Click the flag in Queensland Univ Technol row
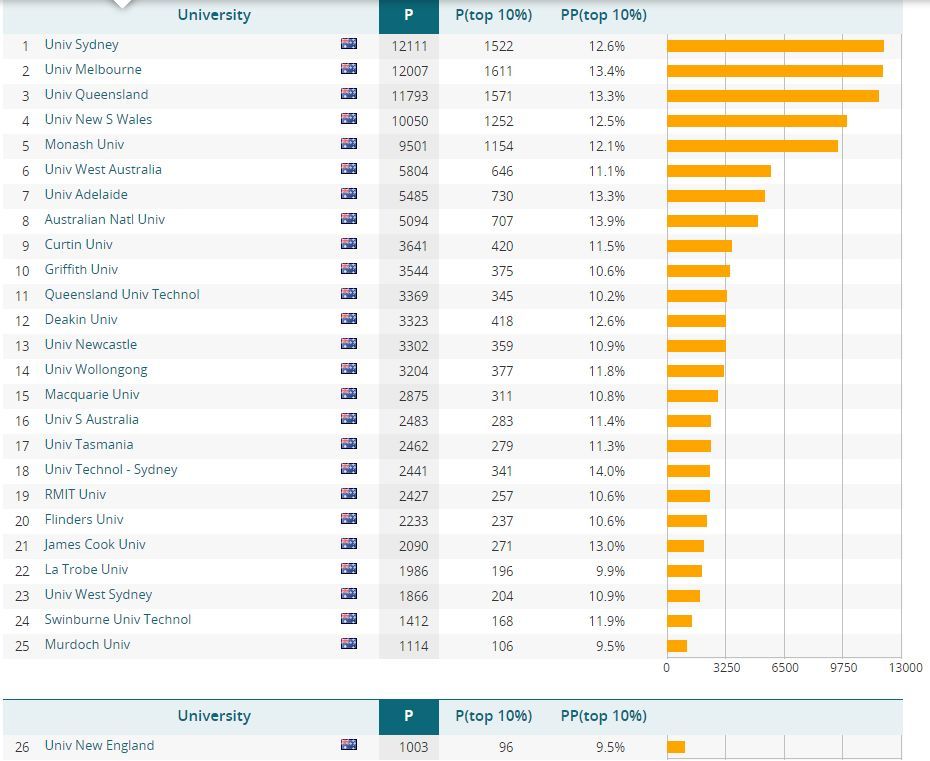Image resolution: width=930 pixels, height=761 pixels. click(349, 293)
